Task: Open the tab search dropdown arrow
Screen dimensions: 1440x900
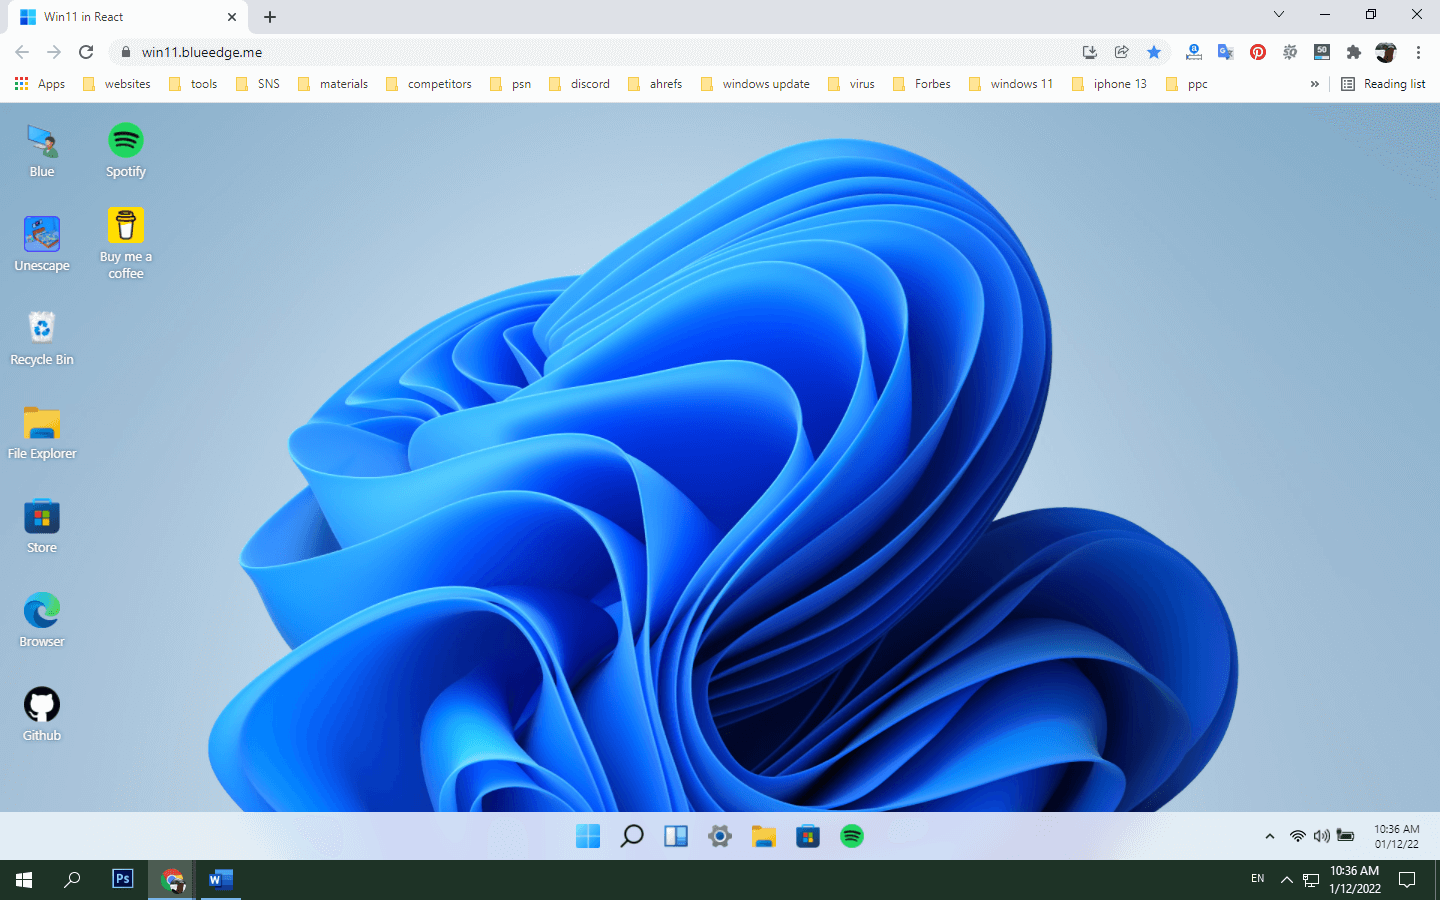Action: coord(1278,15)
